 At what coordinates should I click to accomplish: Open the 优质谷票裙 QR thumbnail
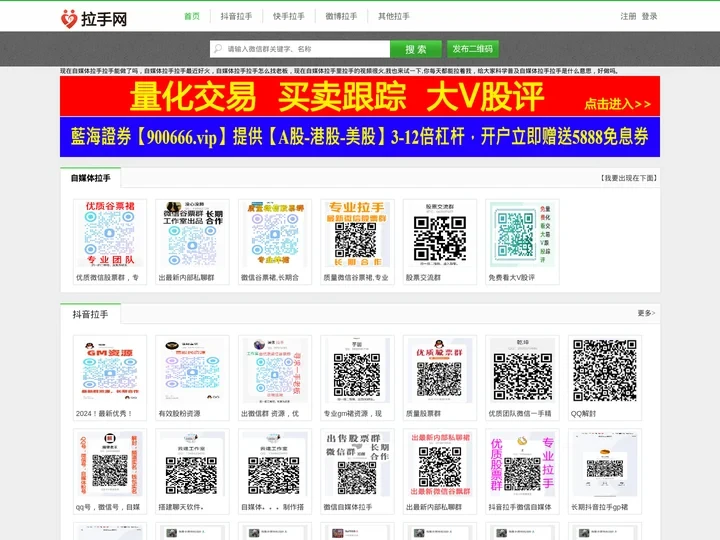click(110, 233)
